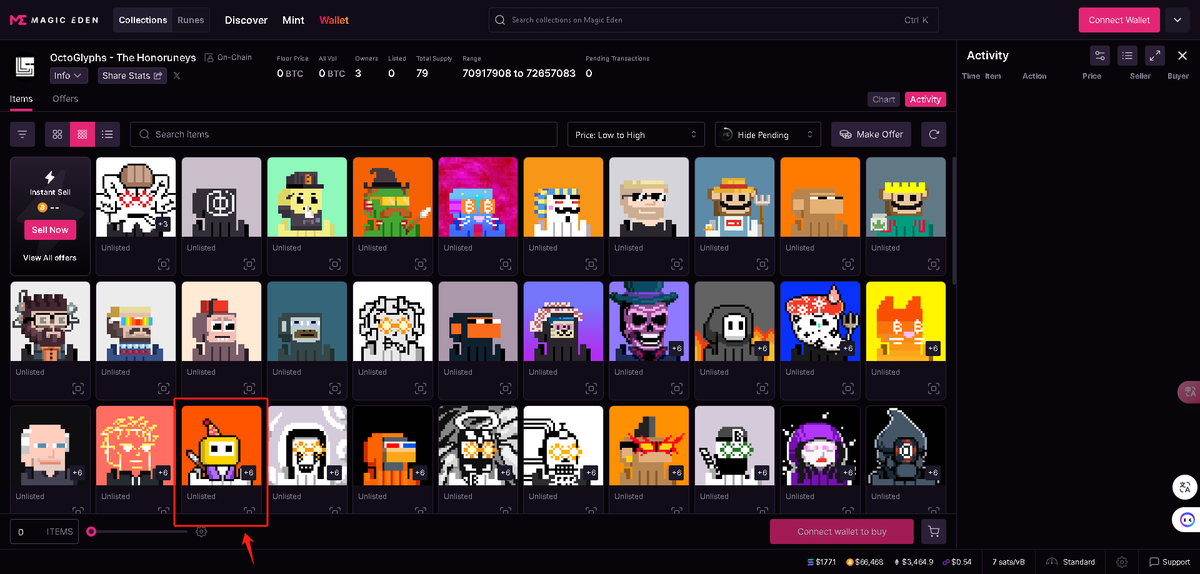Focus the Search collections on Magic Eden field
This screenshot has height=574, width=1200.
(714, 20)
